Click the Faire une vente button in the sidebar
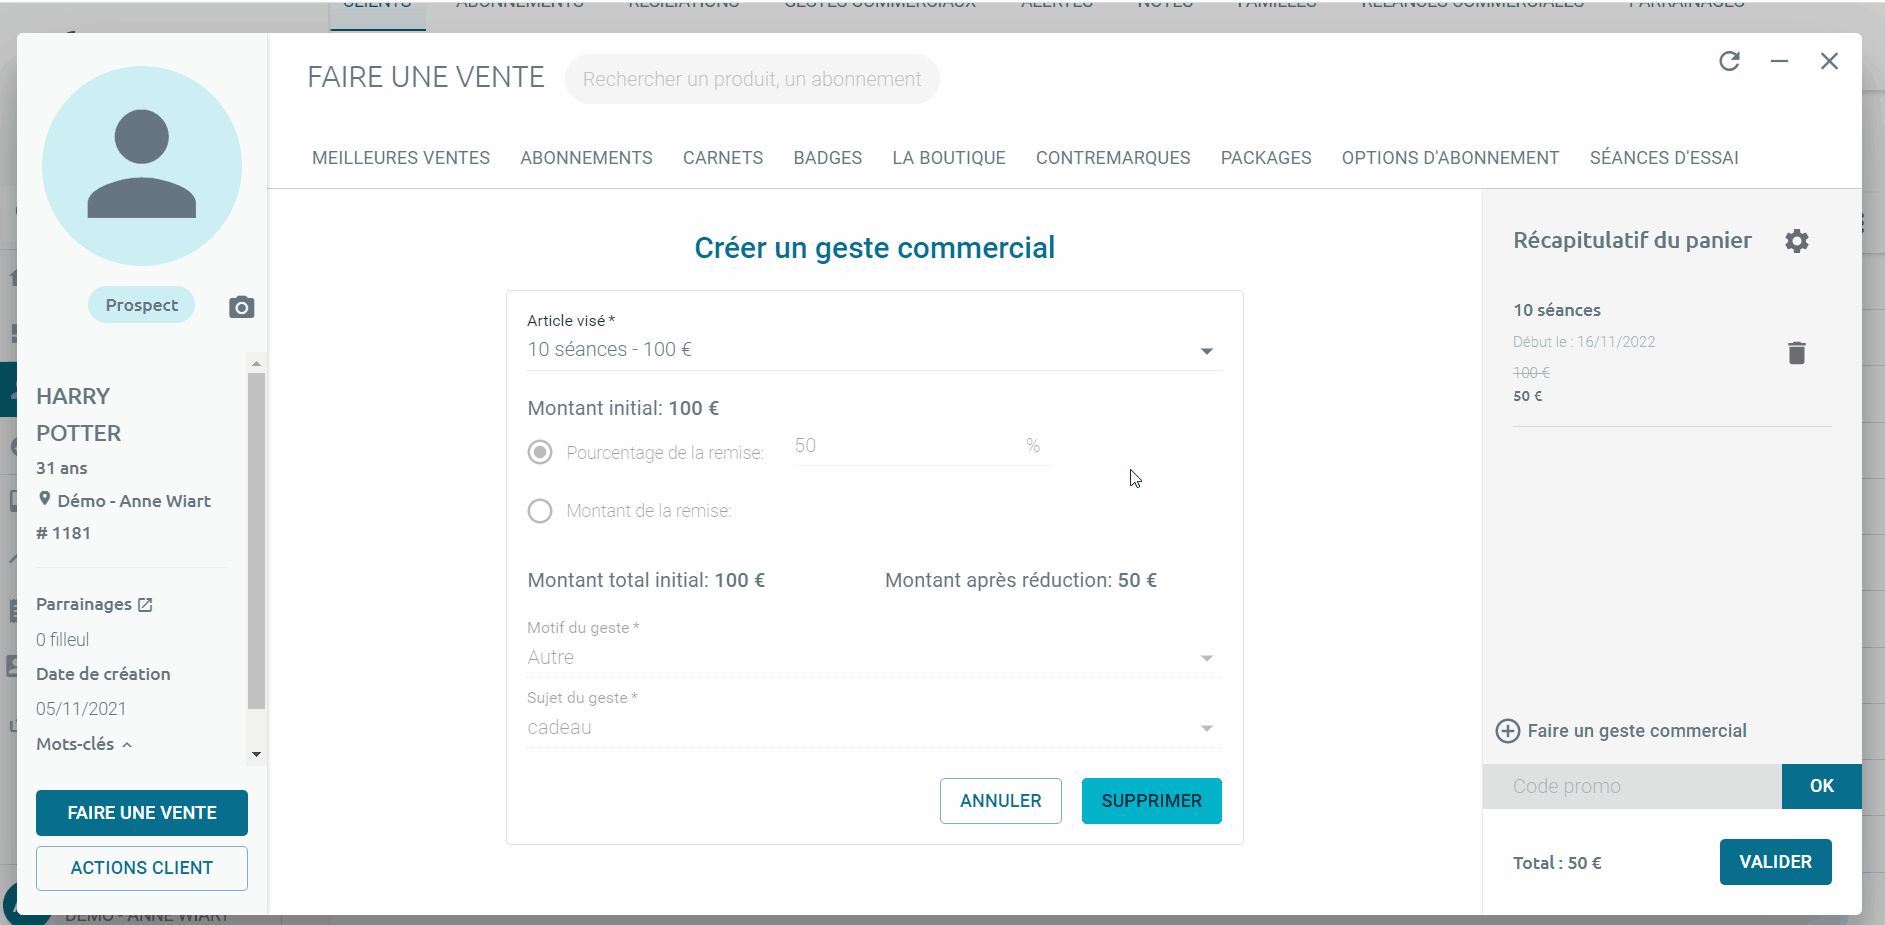1885x925 pixels. (142, 813)
